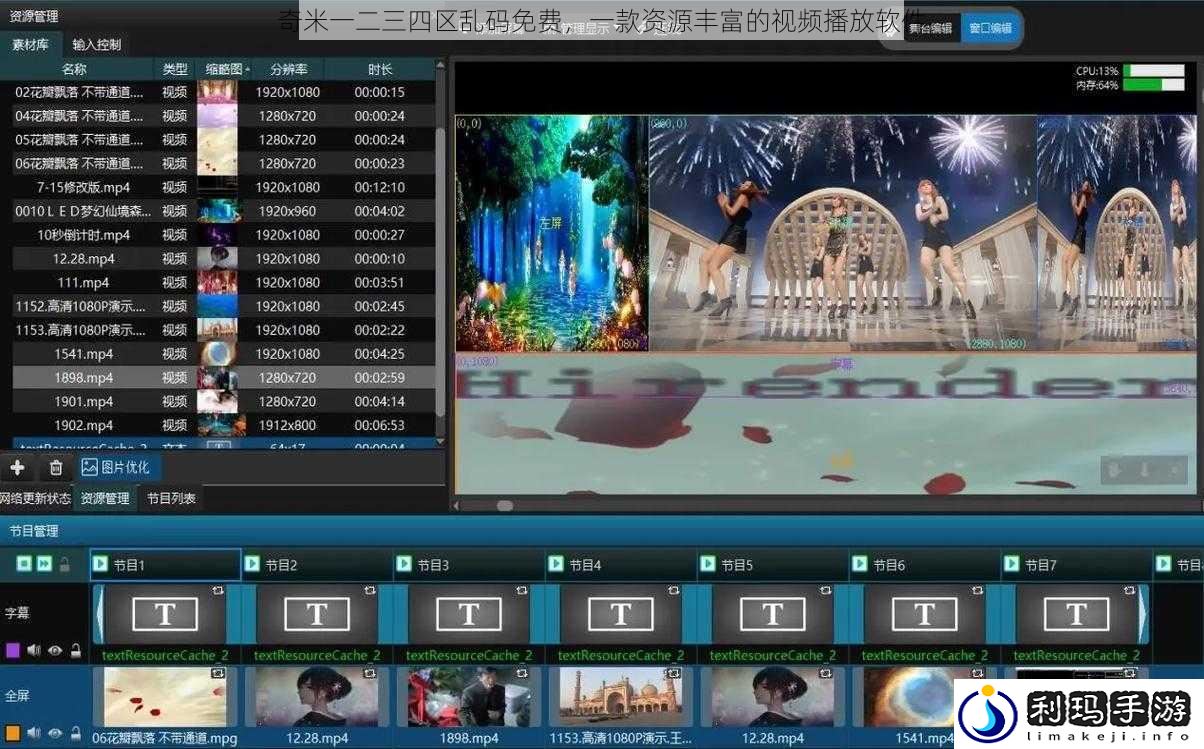Toggle the lock icon beside the fast-forward control

tap(65, 565)
